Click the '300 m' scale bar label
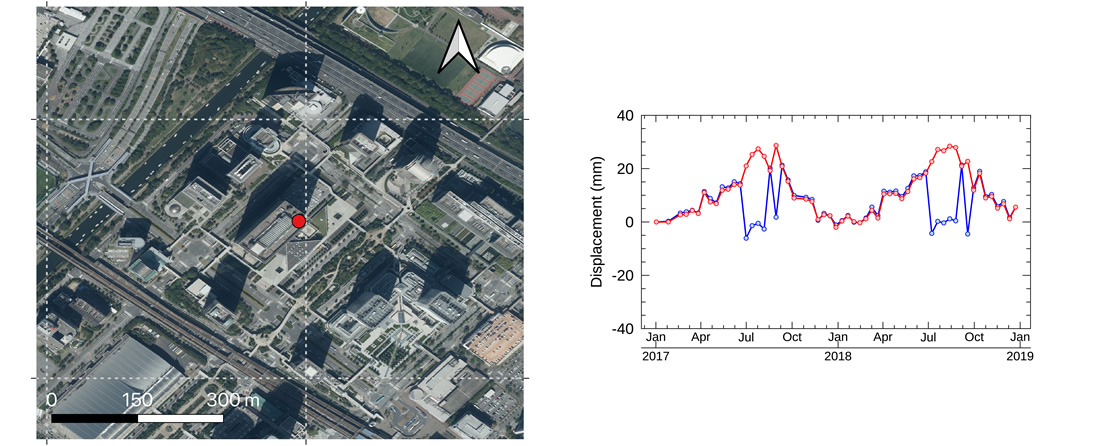This screenshot has width=1100, height=446. click(233, 400)
